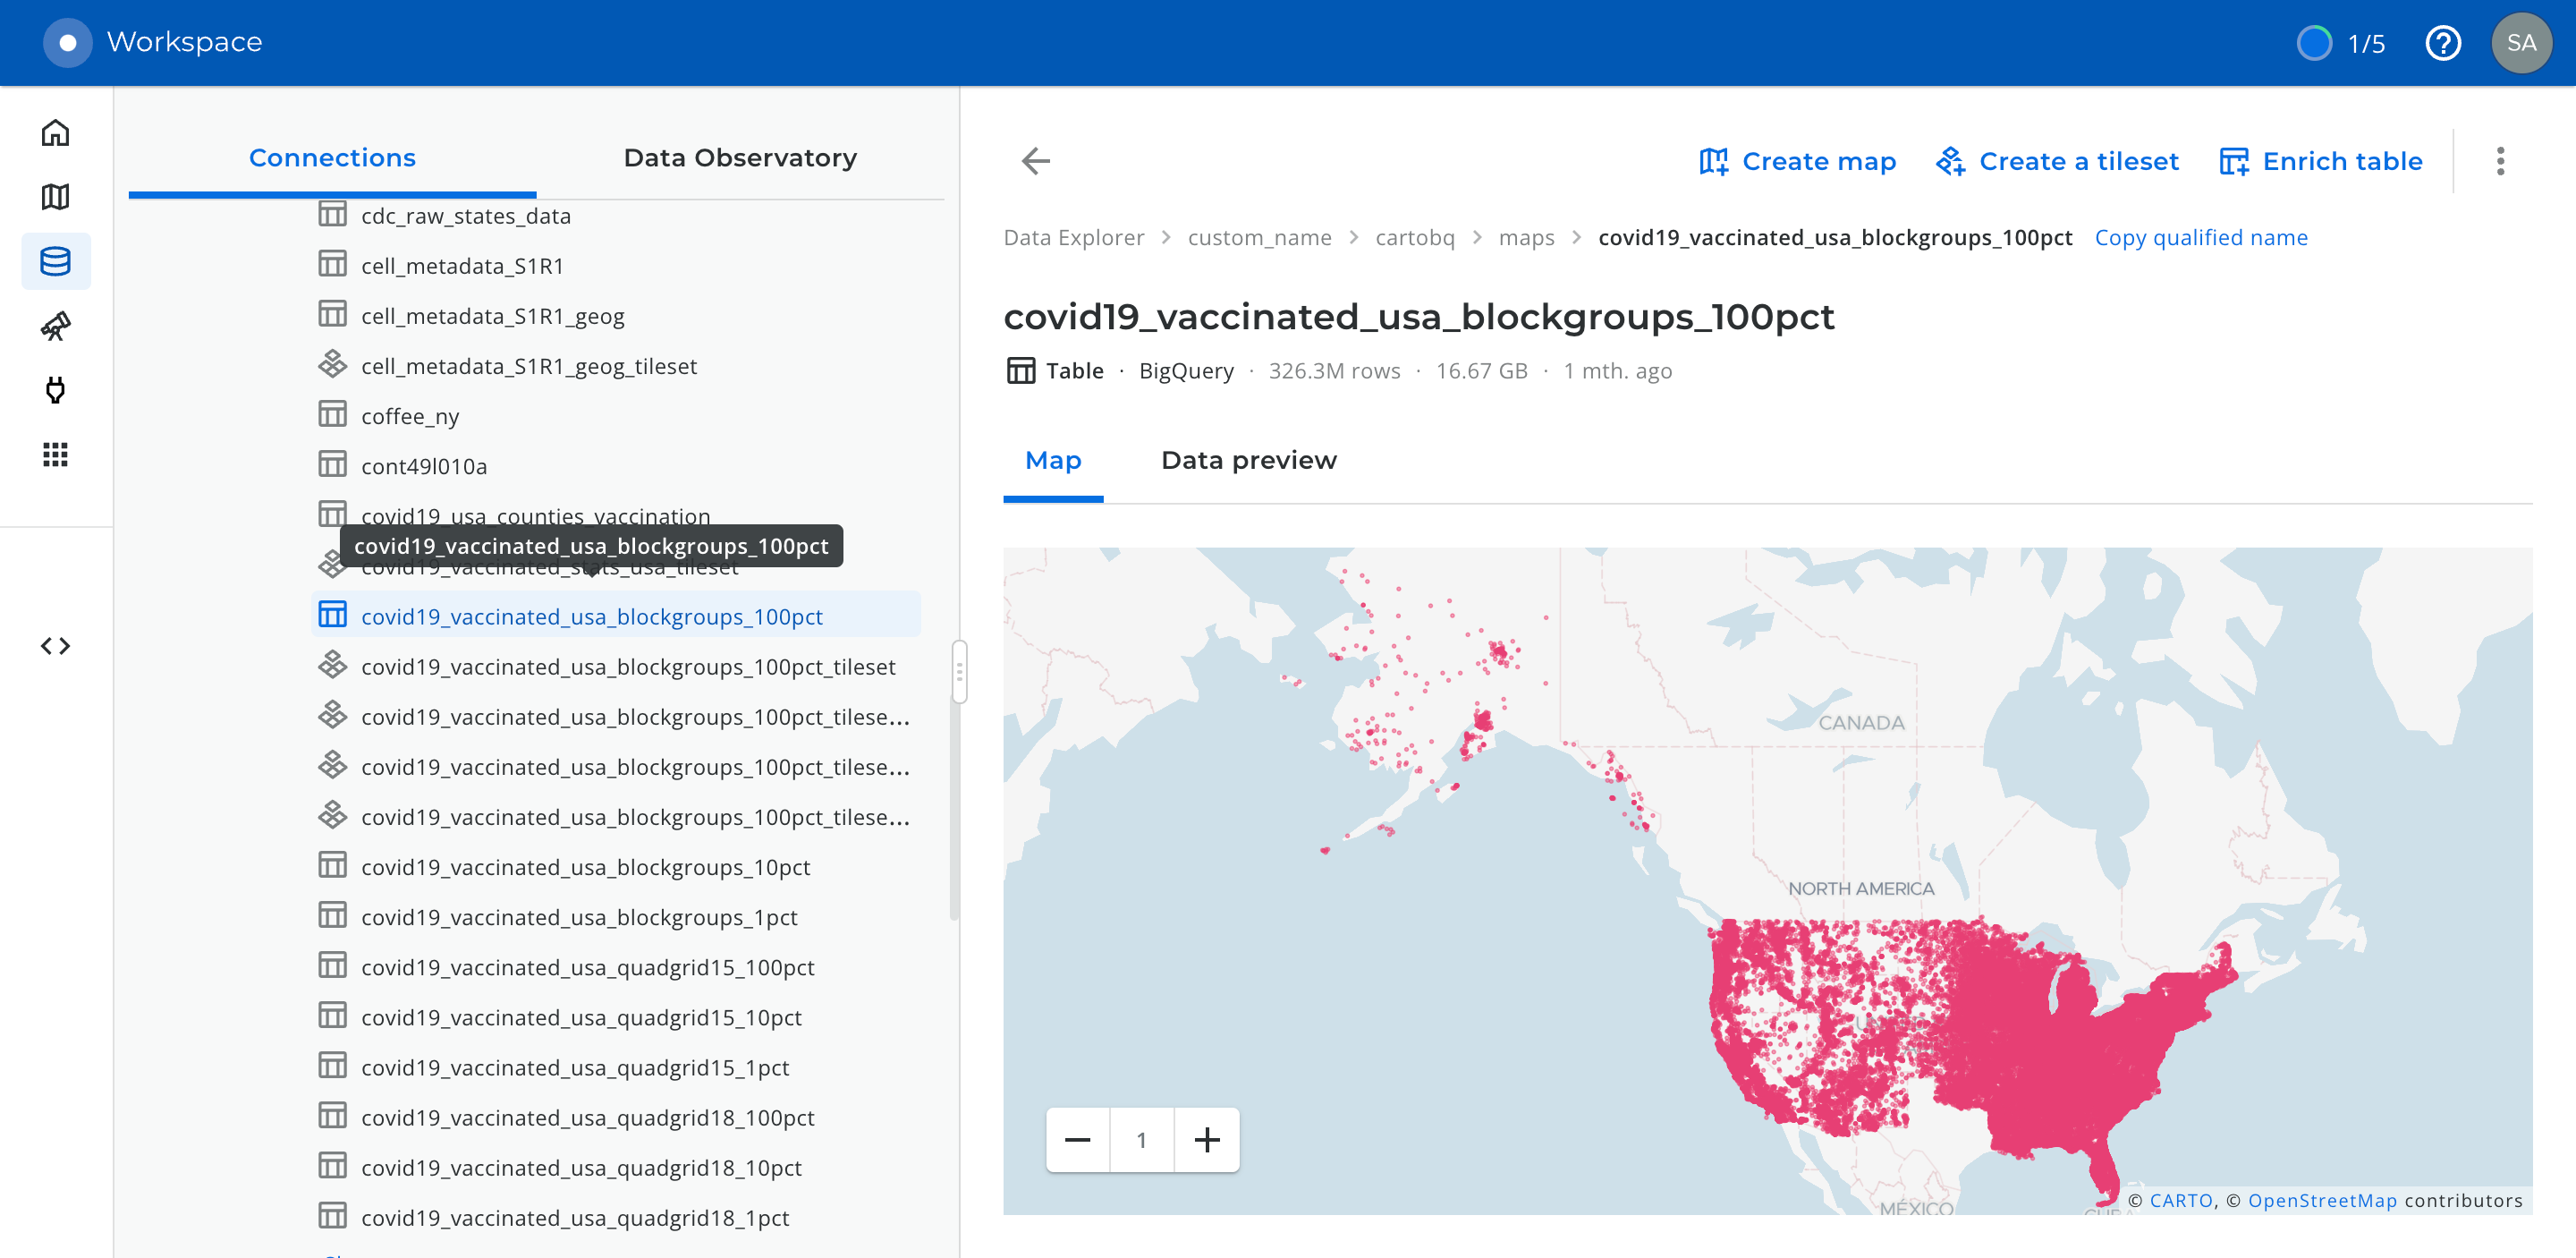The image size is (2576, 1258).
Task: Click Create map button
Action: pyautogui.click(x=1797, y=161)
